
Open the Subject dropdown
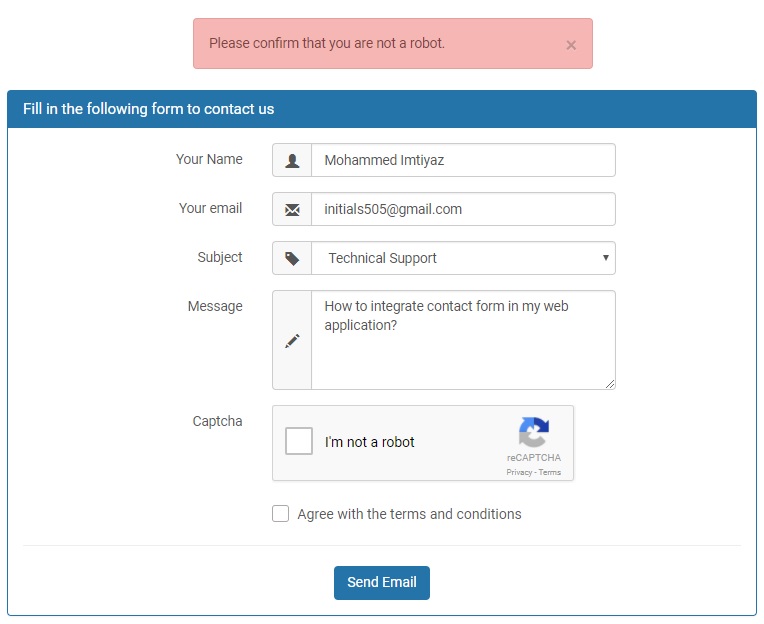pos(462,258)
